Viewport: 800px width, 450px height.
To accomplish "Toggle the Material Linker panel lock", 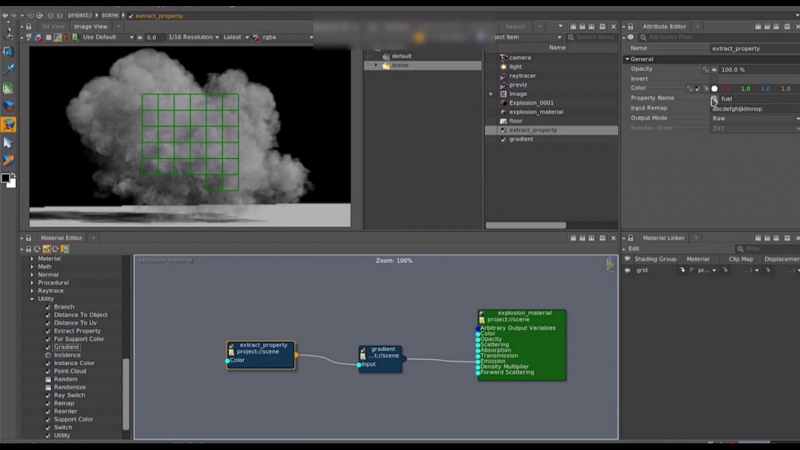I will point(631,238).
